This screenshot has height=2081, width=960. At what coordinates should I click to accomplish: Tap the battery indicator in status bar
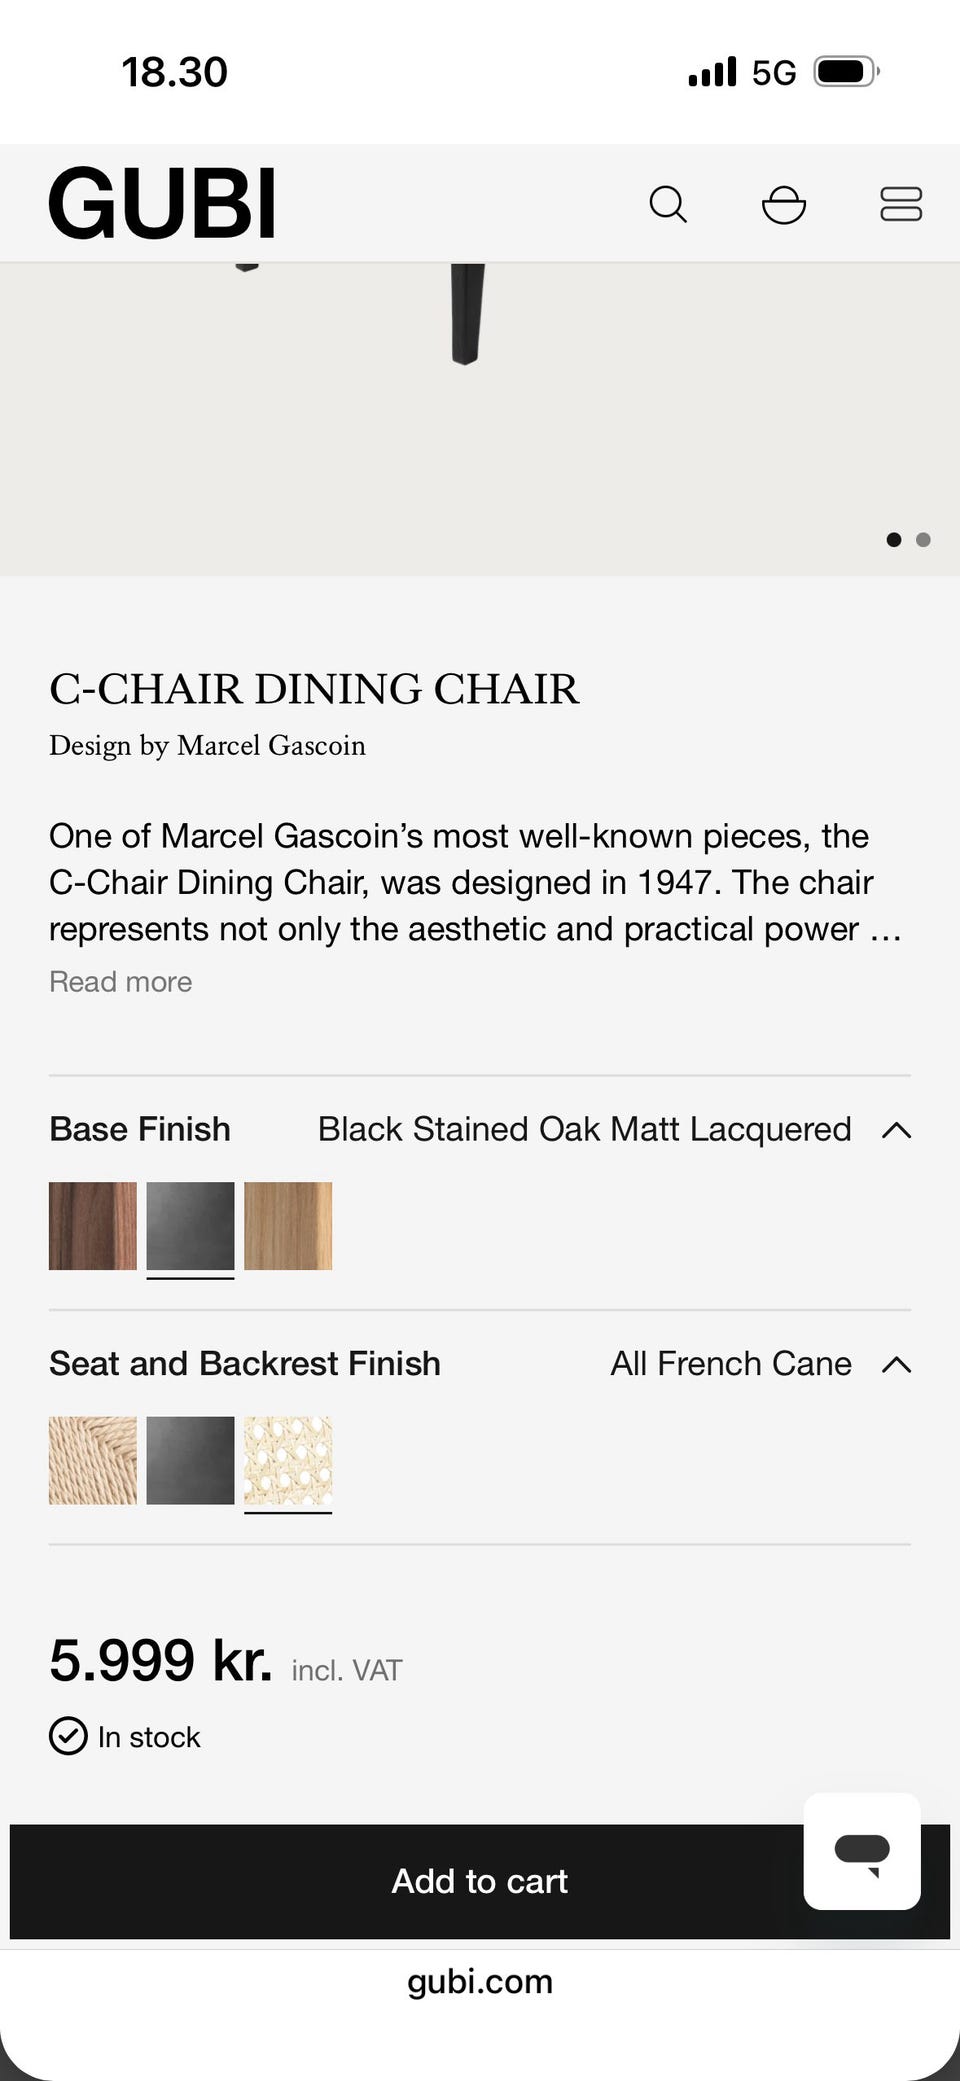847,72
